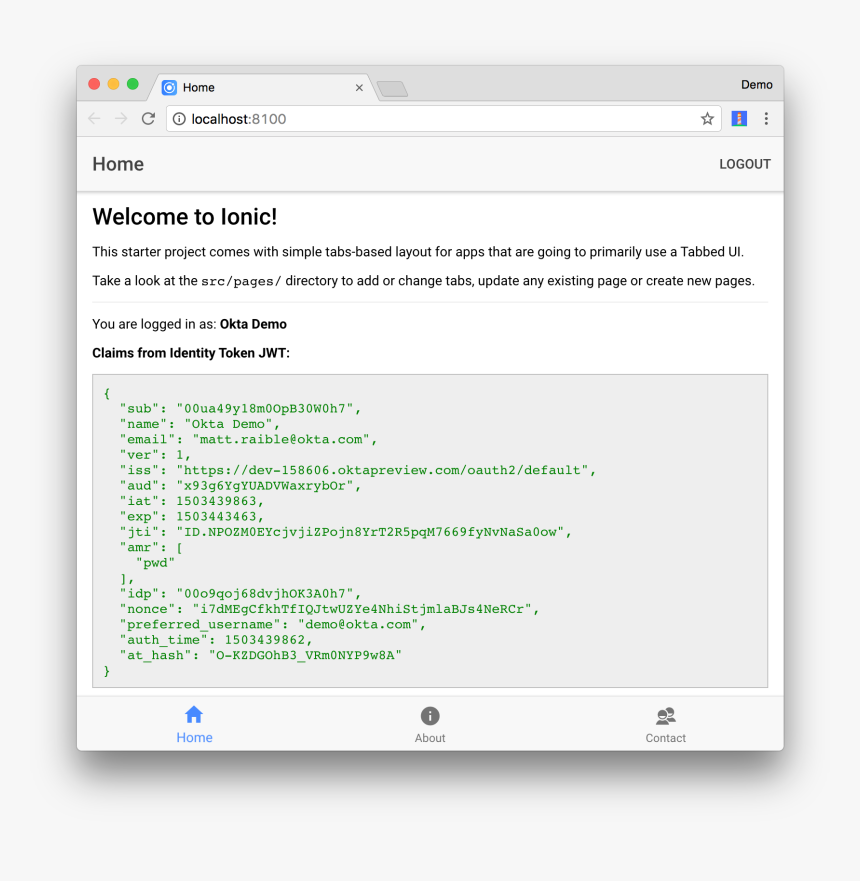Click the "nonce" claim line
Screen dimensions: 860x881
[x=329, y=609]
